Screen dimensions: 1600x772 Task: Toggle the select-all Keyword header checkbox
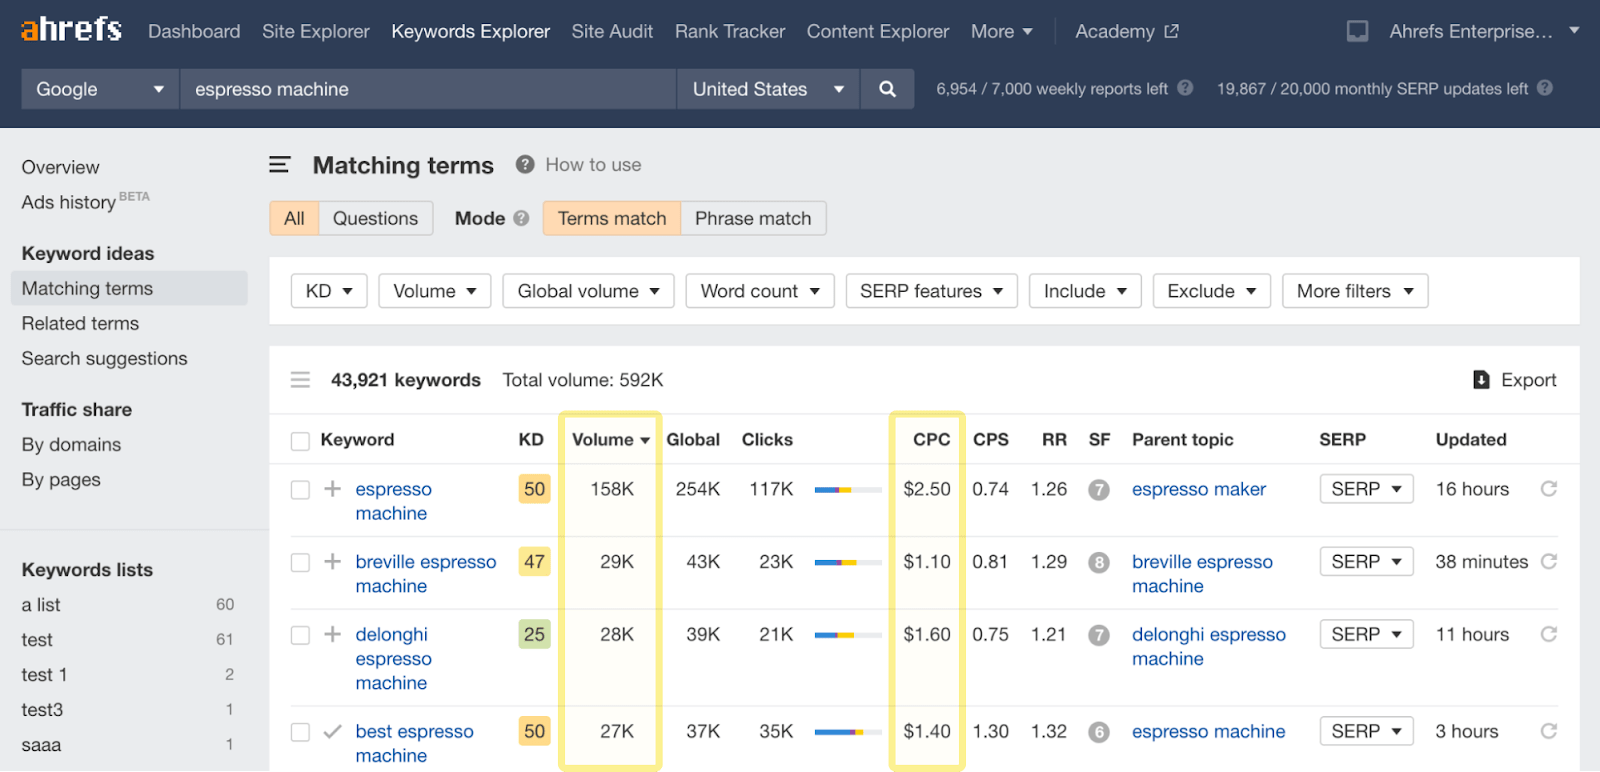(x=300, y=441)
